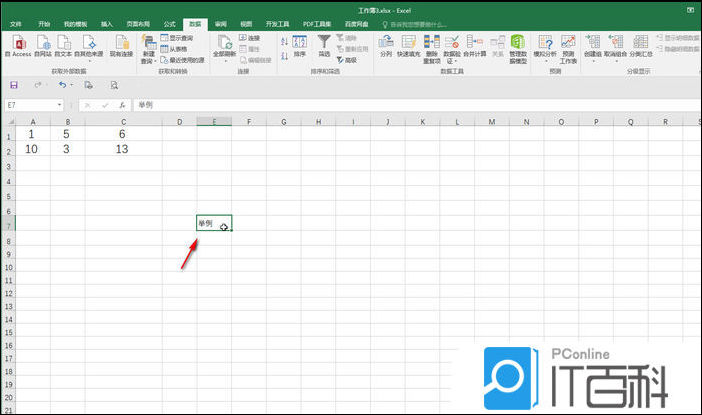Click Subtotal (分类汇总)
This screenshot has width=702, height=415.
coord(641,46)
